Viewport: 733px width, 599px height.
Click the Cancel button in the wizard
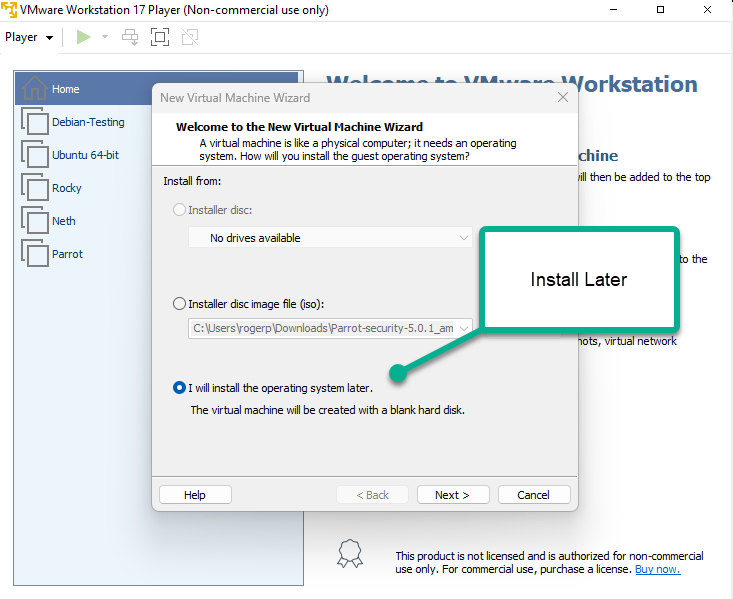(533, 495)
